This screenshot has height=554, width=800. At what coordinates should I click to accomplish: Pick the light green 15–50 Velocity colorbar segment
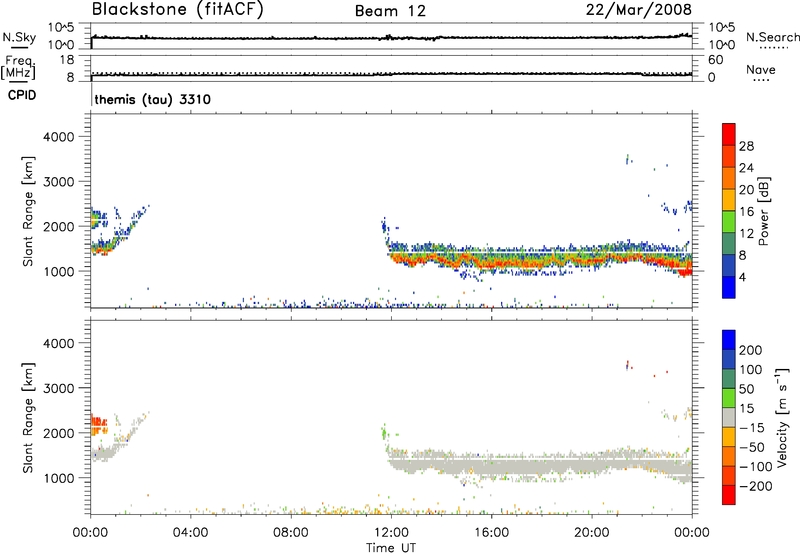(729, 398)
